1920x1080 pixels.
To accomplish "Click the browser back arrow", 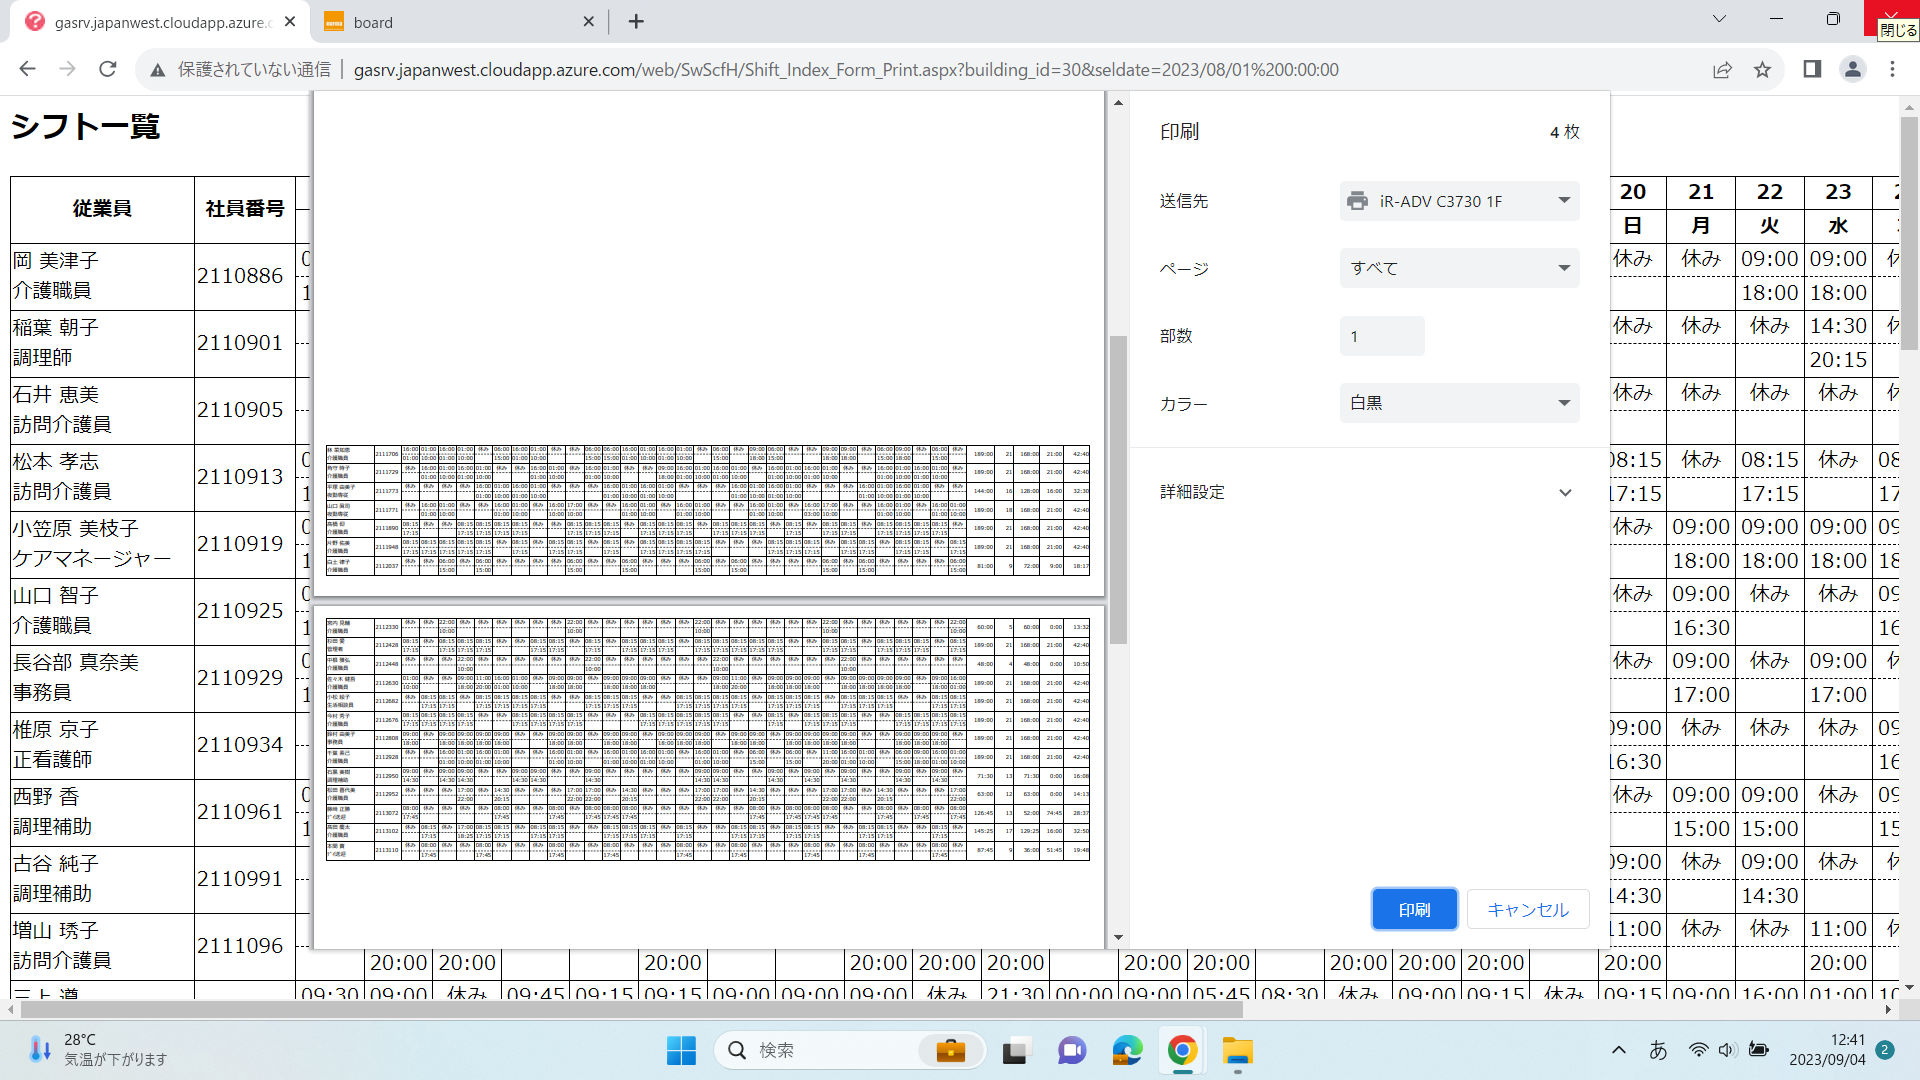I will (x=27, y=69).
